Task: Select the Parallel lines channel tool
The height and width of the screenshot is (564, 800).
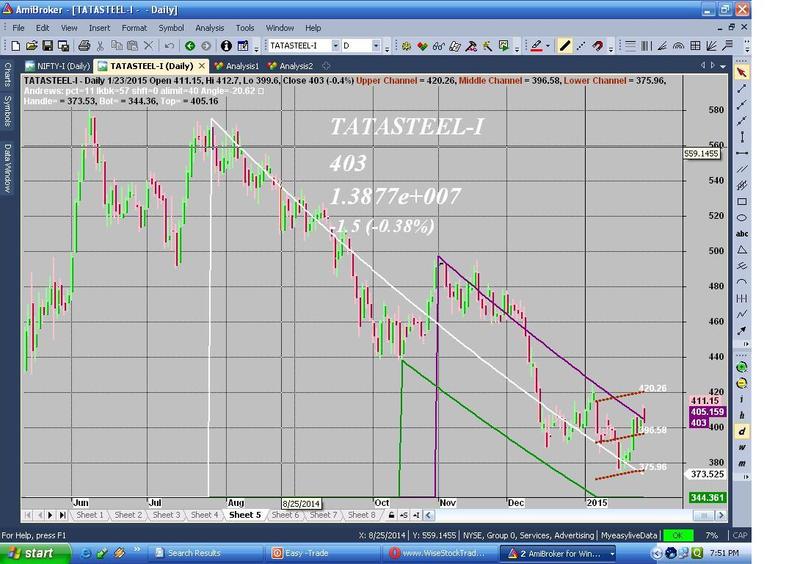Action: (x=742, y=169)
